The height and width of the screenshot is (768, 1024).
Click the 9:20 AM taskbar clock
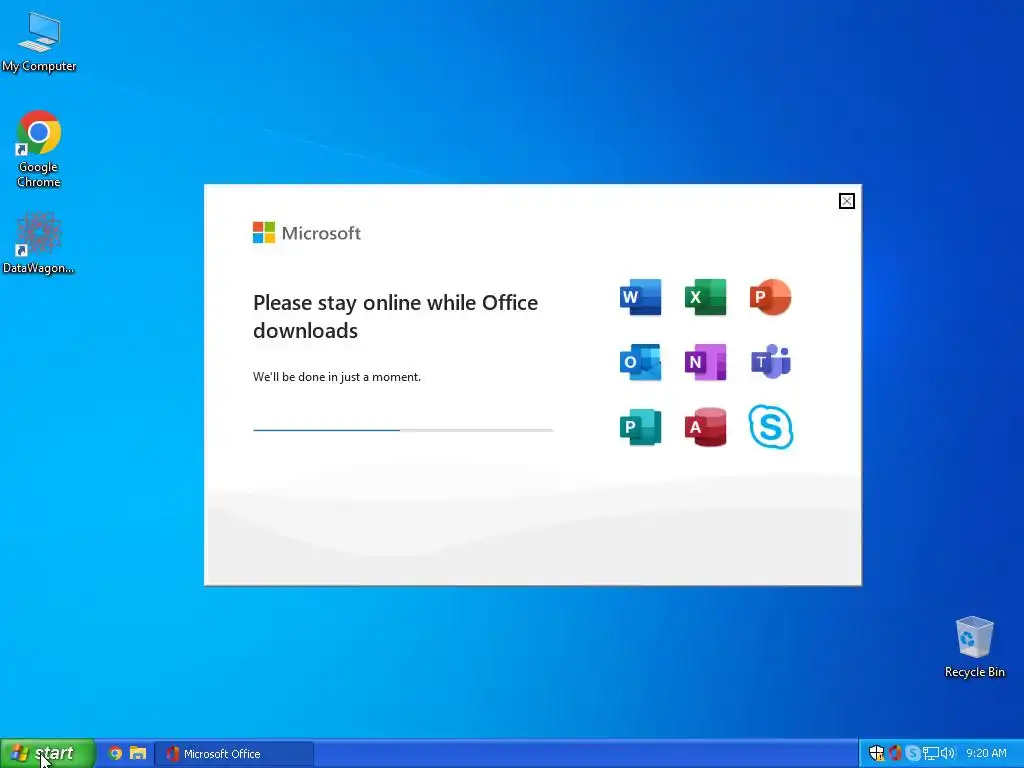coord(986,753)
